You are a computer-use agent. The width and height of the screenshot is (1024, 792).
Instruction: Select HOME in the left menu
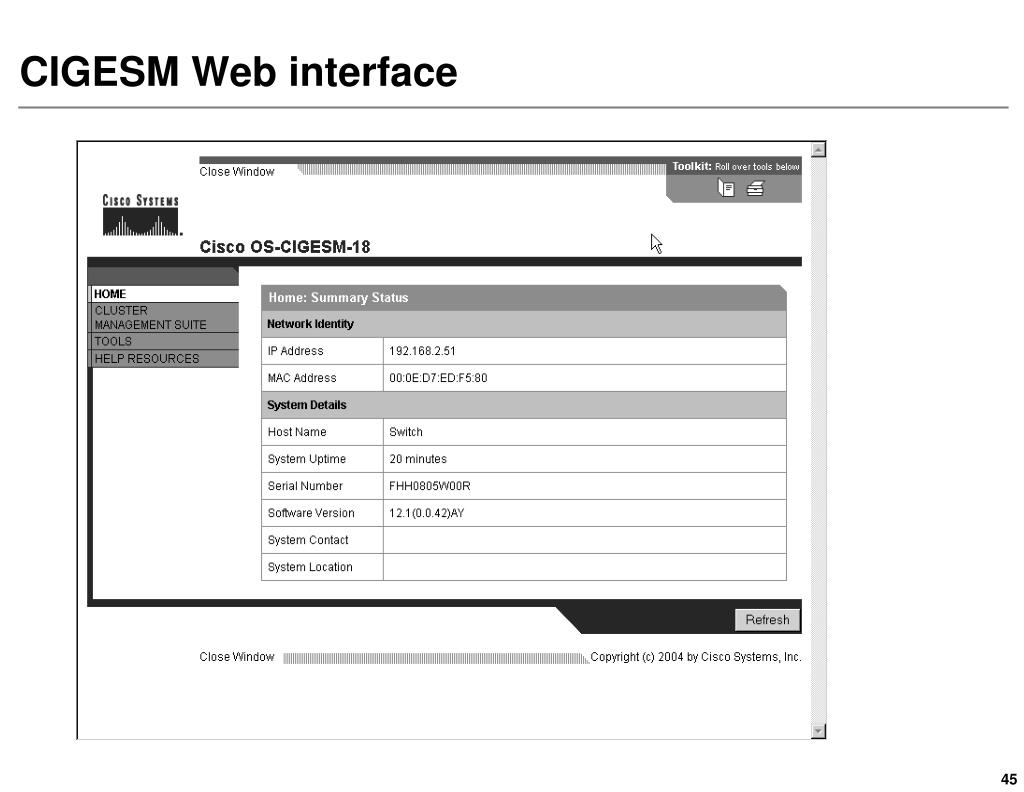pyautogui.click(x=164, y=294)
